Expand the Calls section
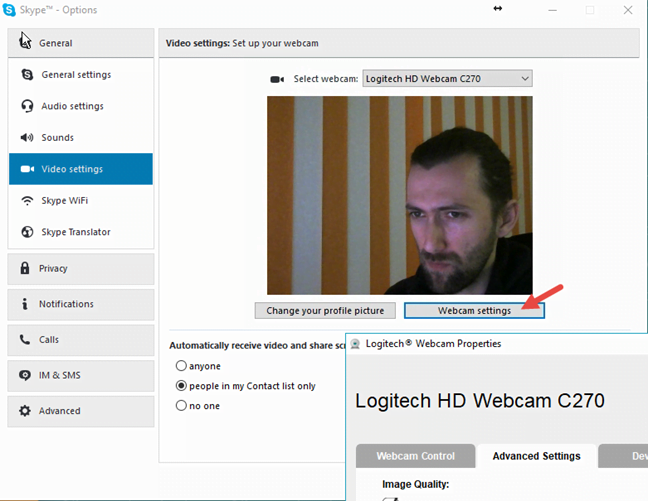The width and height of the screenshot is (648, 501). click(x=81, y=340)
